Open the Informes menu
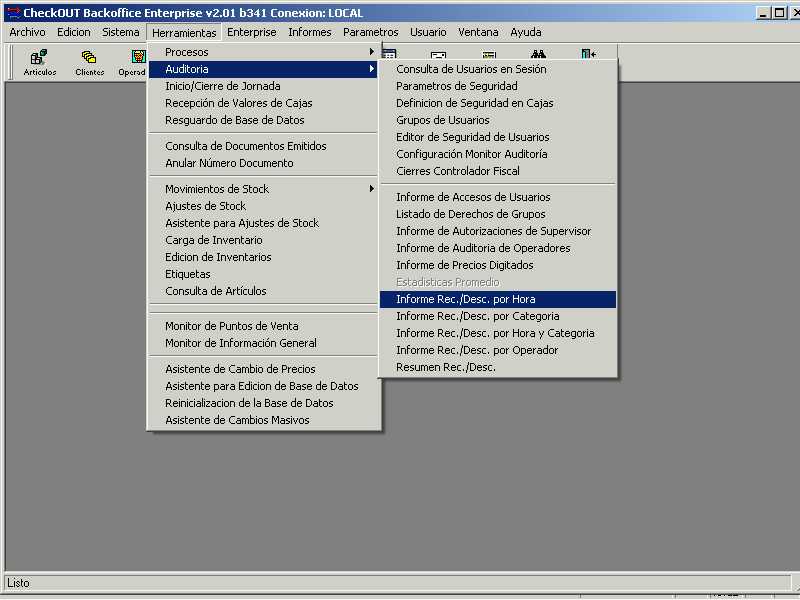The width and height of the screenshot is (800, 600). pos(310,32)
